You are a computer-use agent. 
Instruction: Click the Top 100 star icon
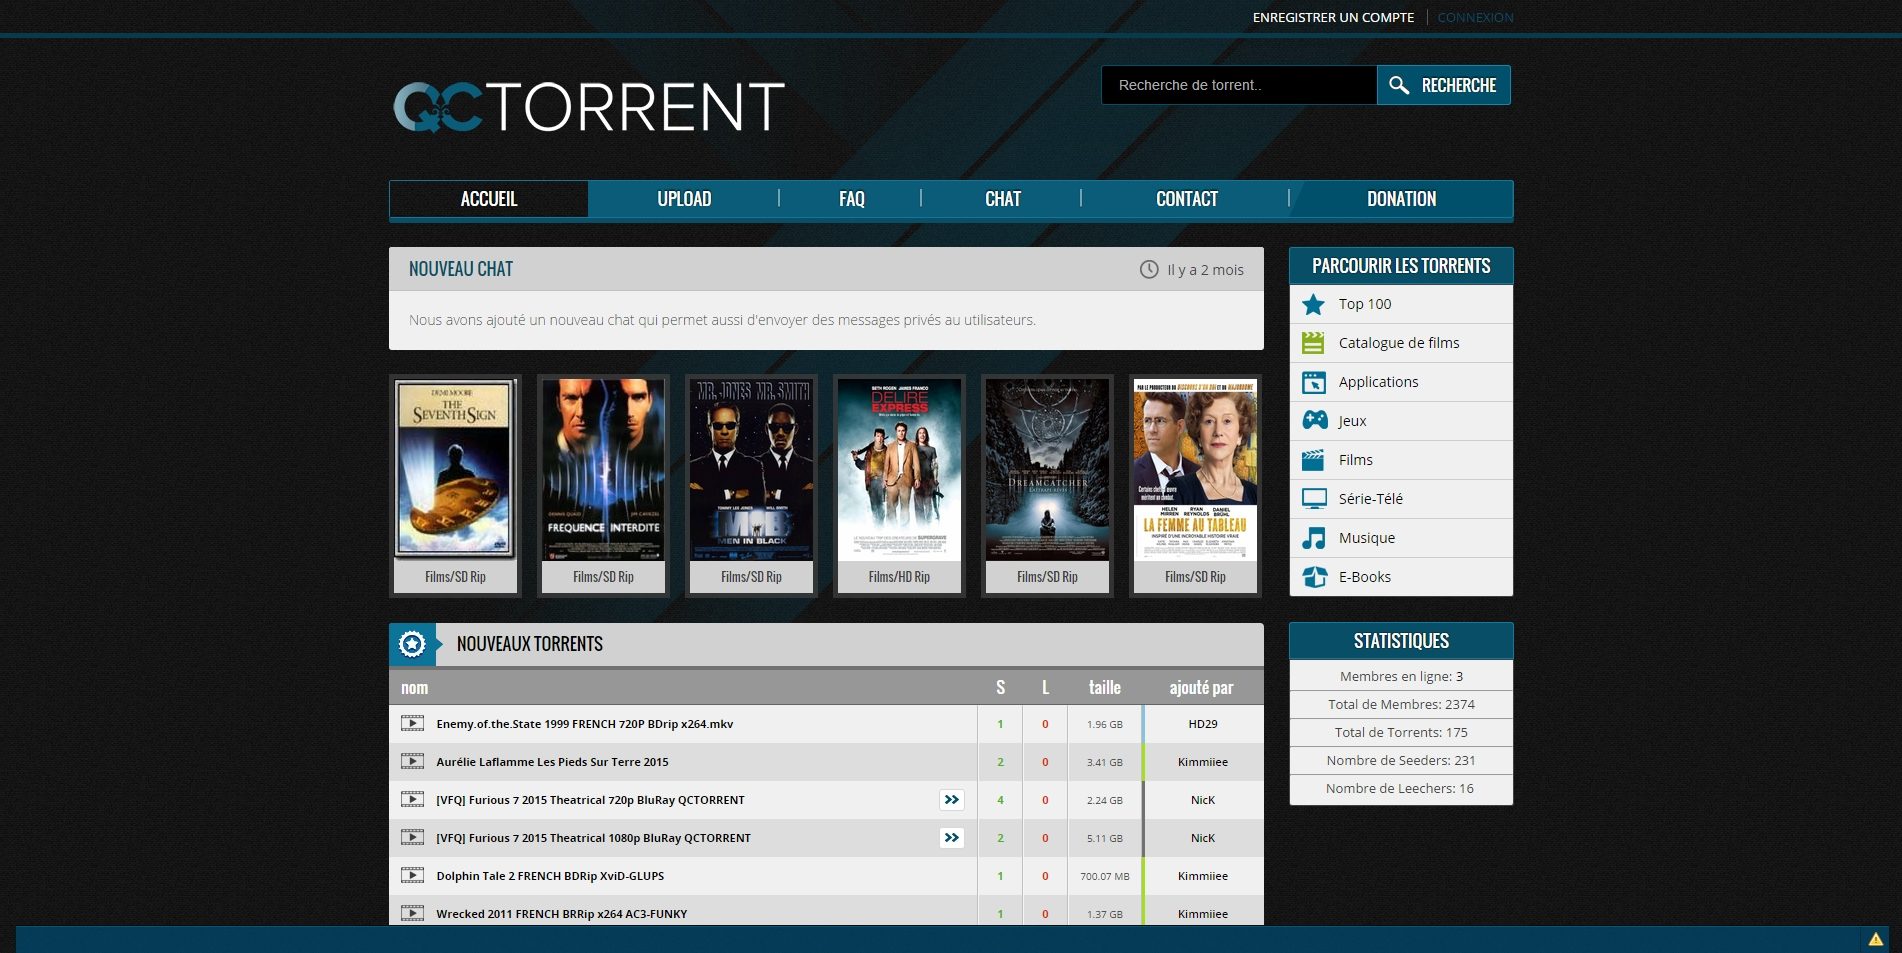coord(1313,304)
